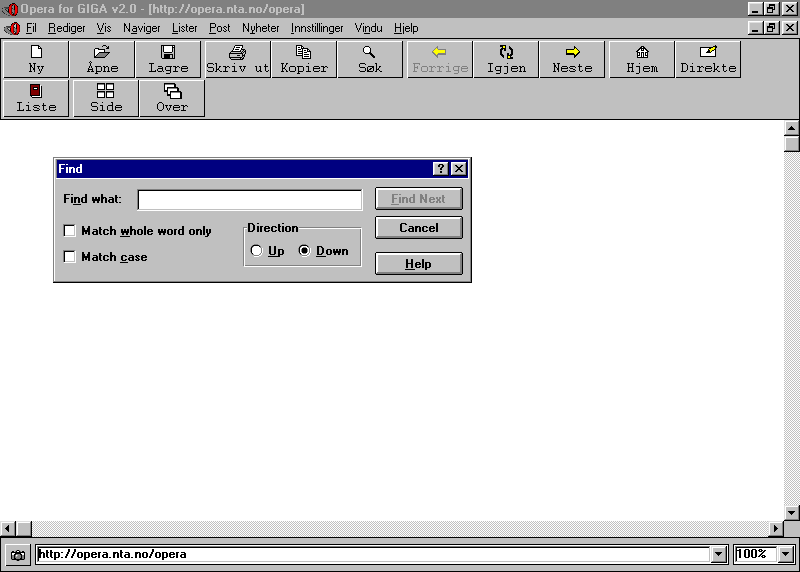This screenshot has width=800, height=572.
Task: Minimize the inner document window
Action: [755, 28]
